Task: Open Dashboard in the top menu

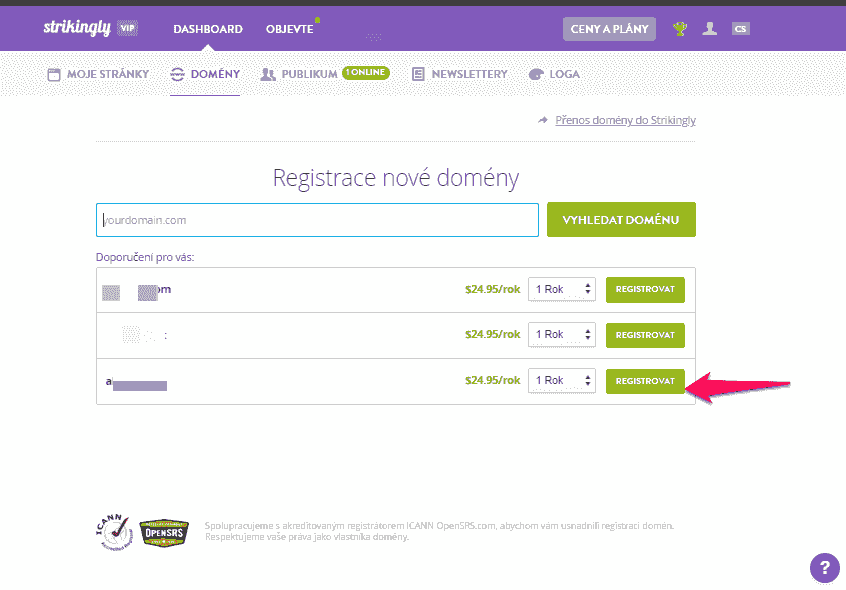Action: (208, 29)
